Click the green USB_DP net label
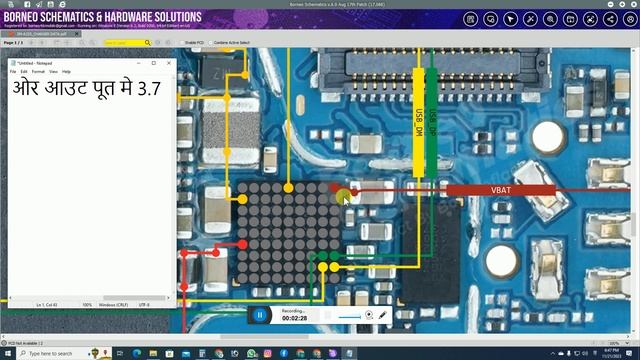Image resolution: width=640 pixels, height=360 pixels. (x=432, y=122)
